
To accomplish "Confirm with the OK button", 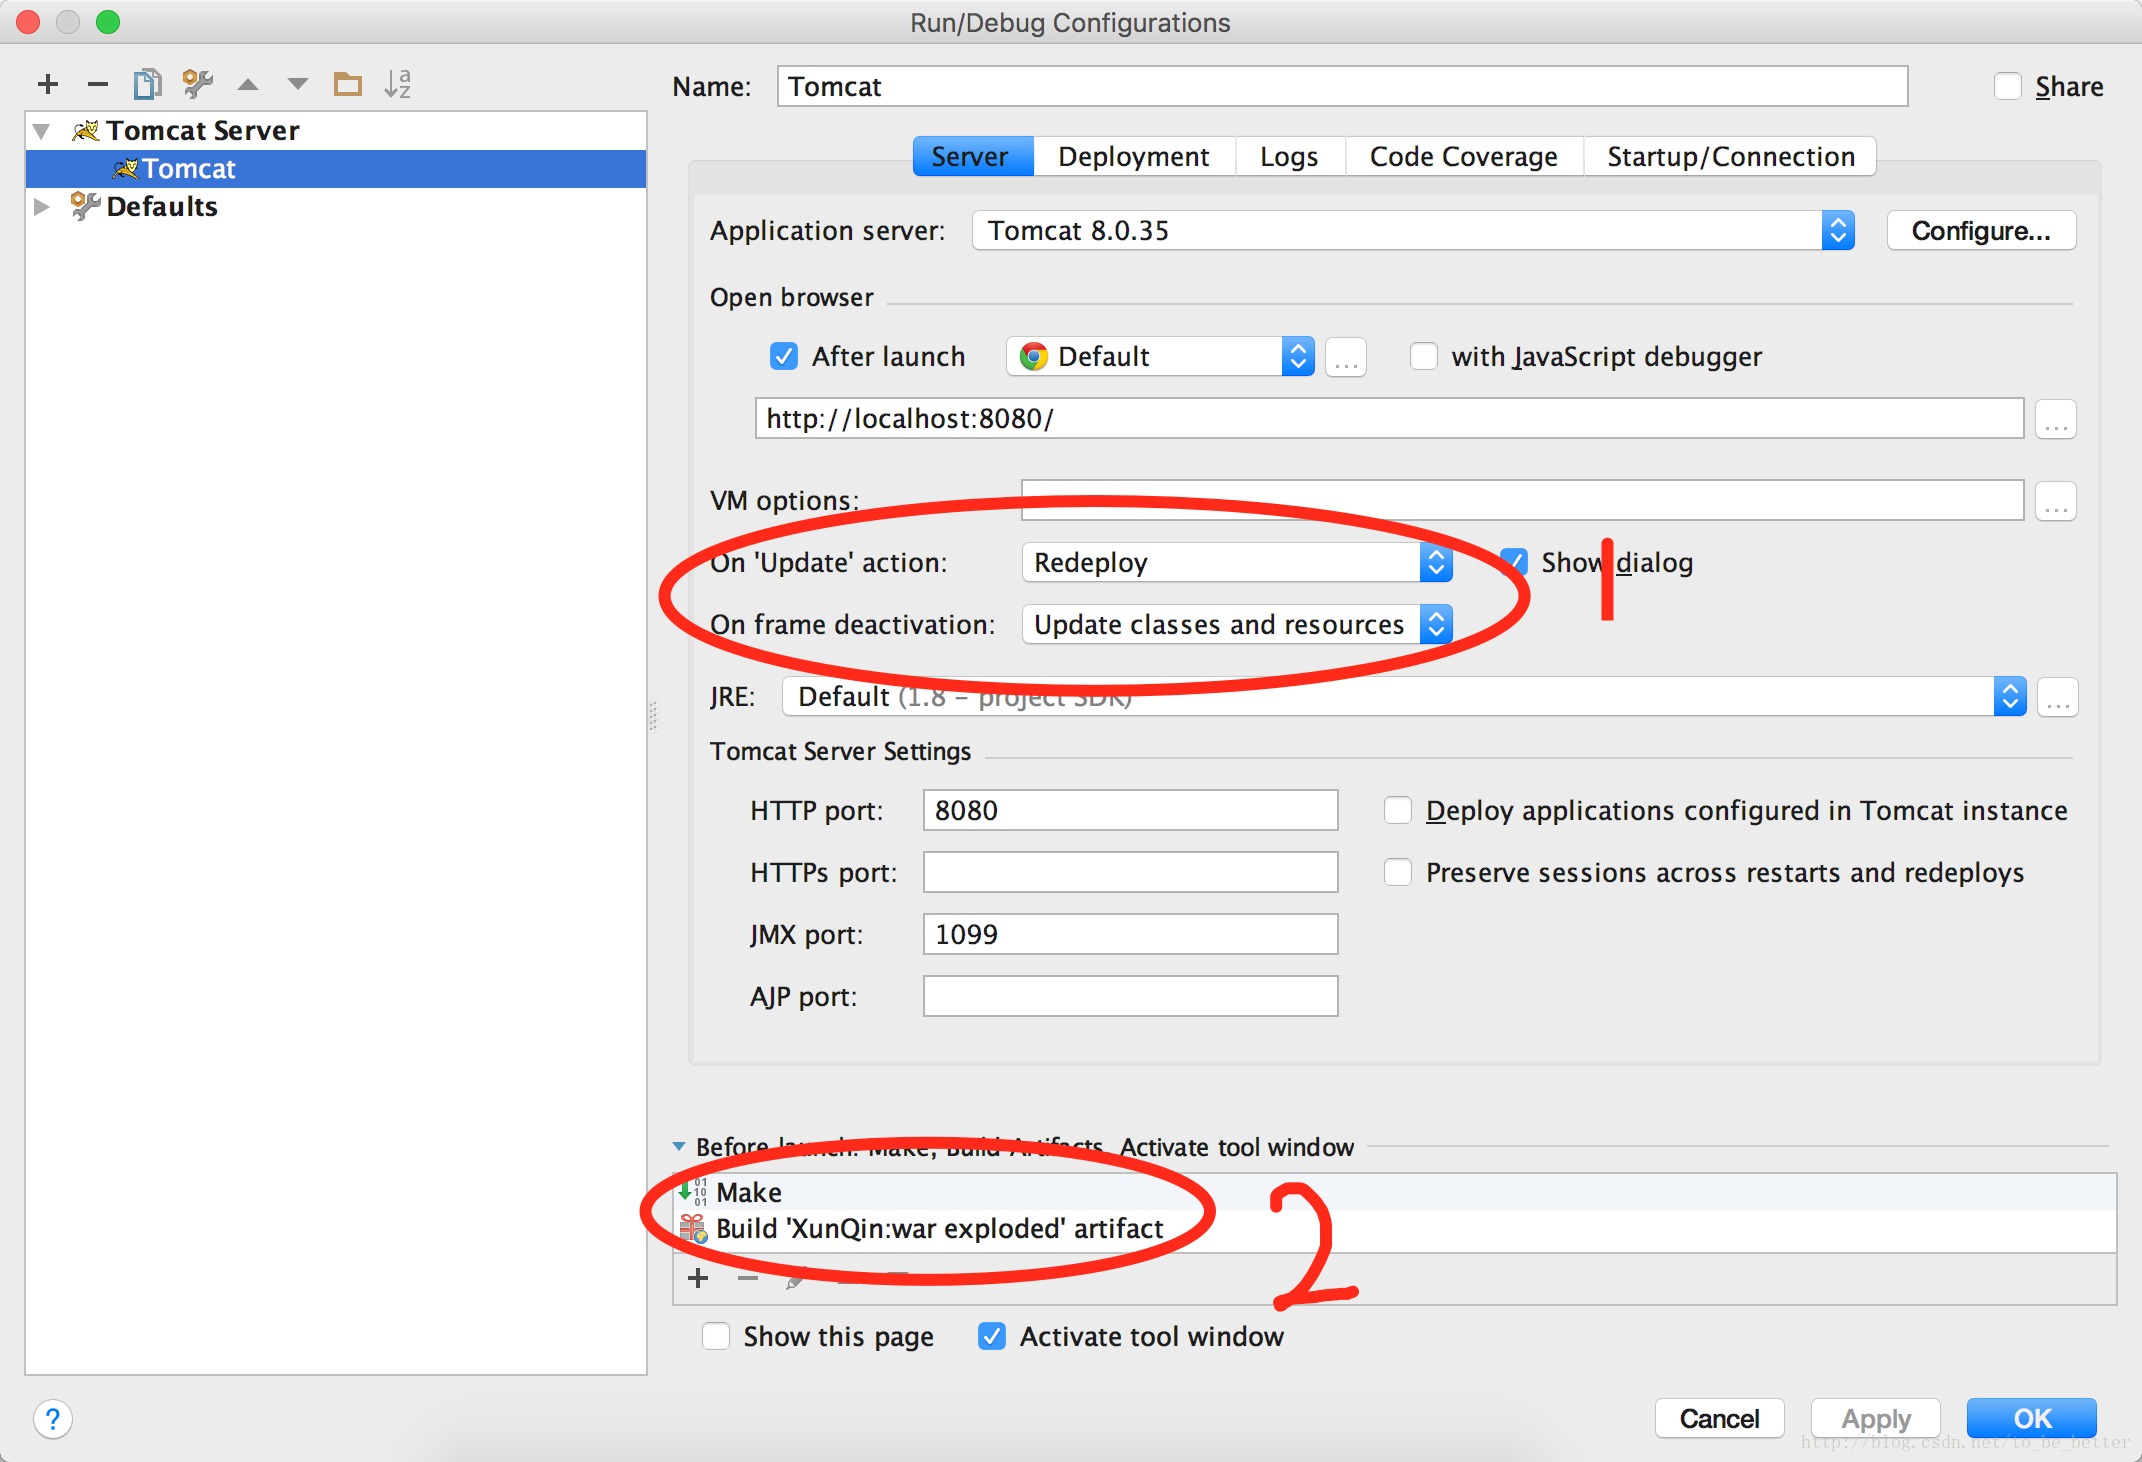I will 2032,1419.
